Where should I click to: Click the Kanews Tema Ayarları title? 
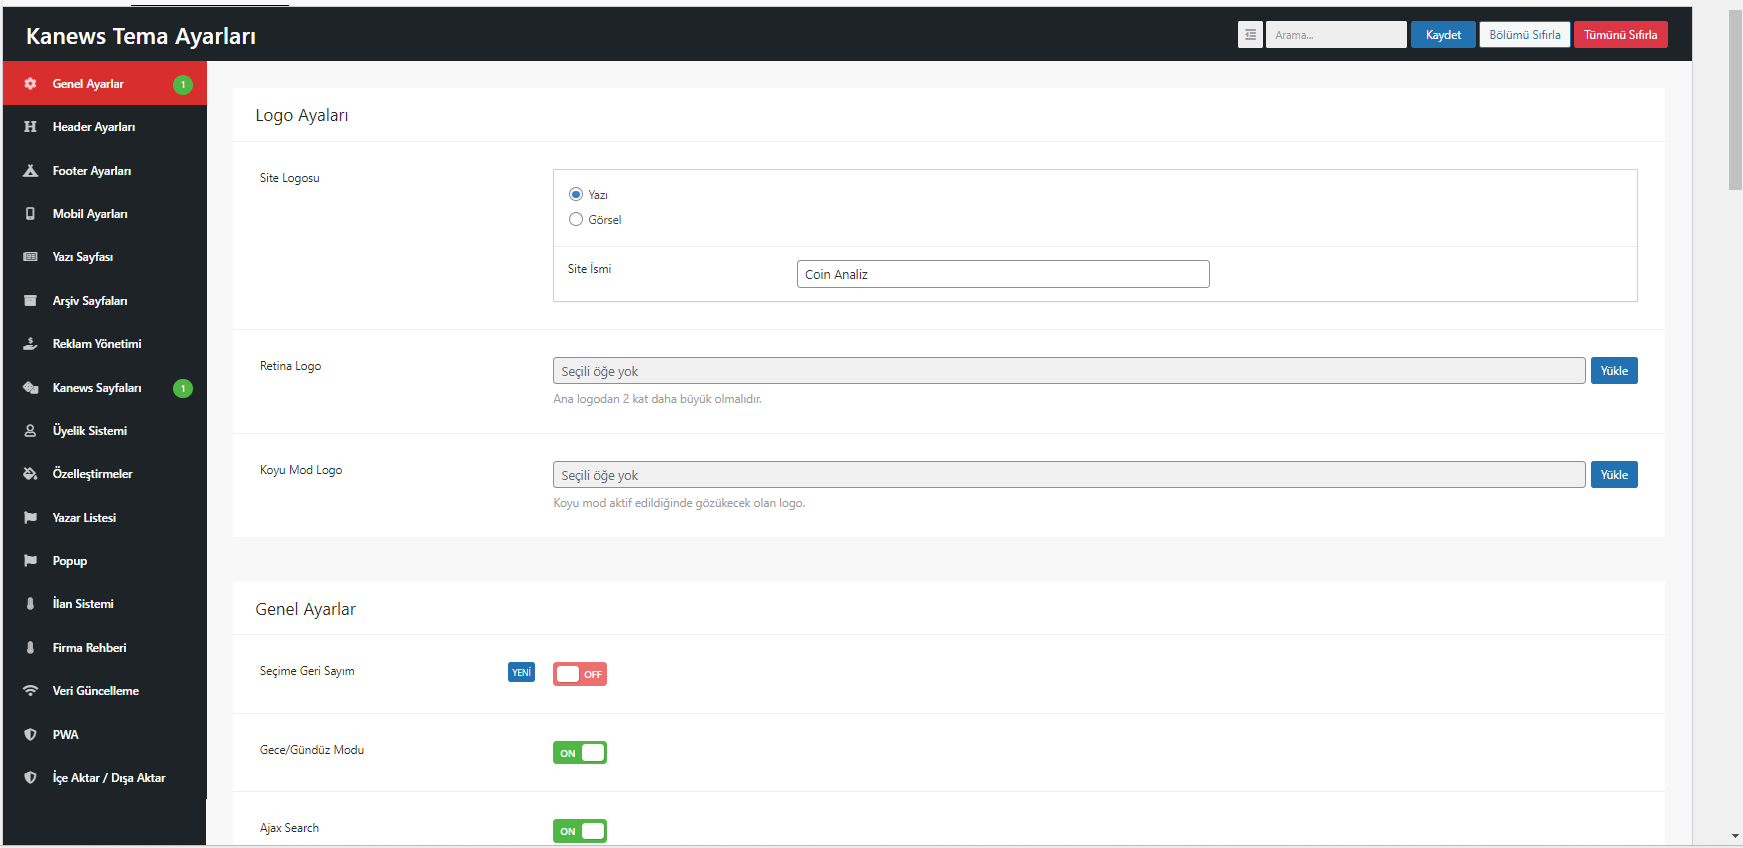click(x=141, y=36)
